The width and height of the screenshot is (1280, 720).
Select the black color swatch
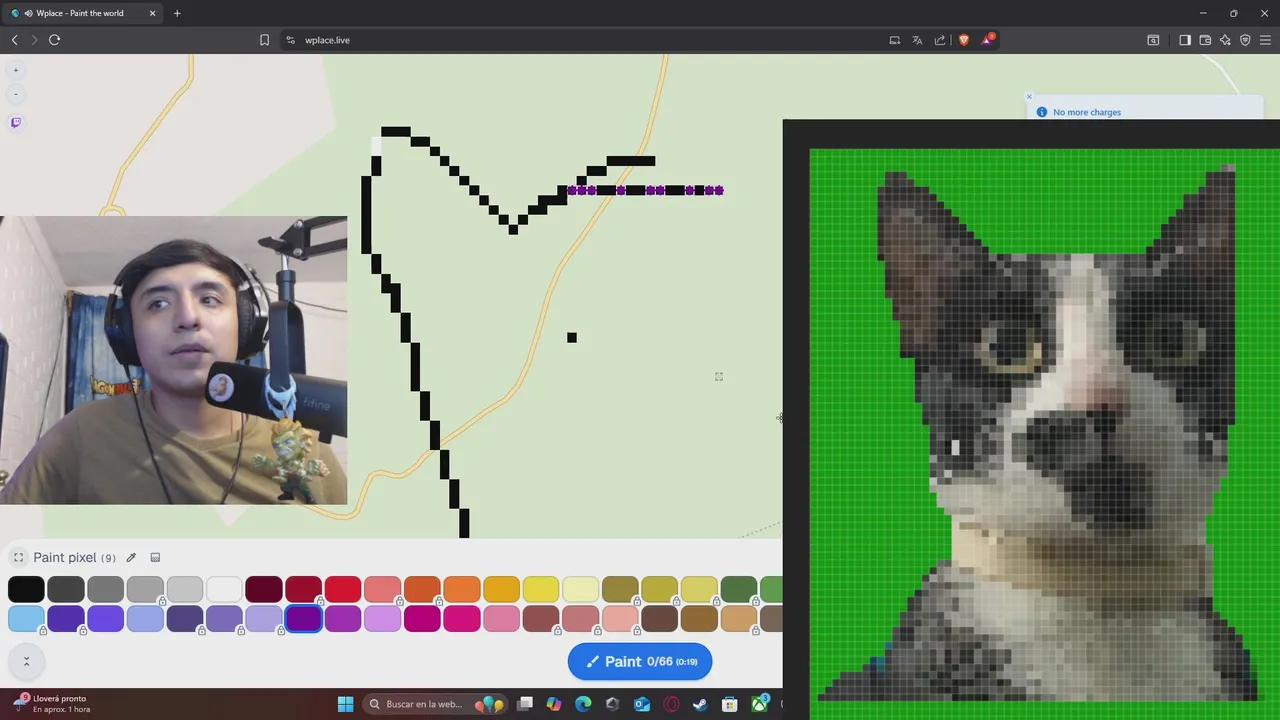click(x=26, y=589)
